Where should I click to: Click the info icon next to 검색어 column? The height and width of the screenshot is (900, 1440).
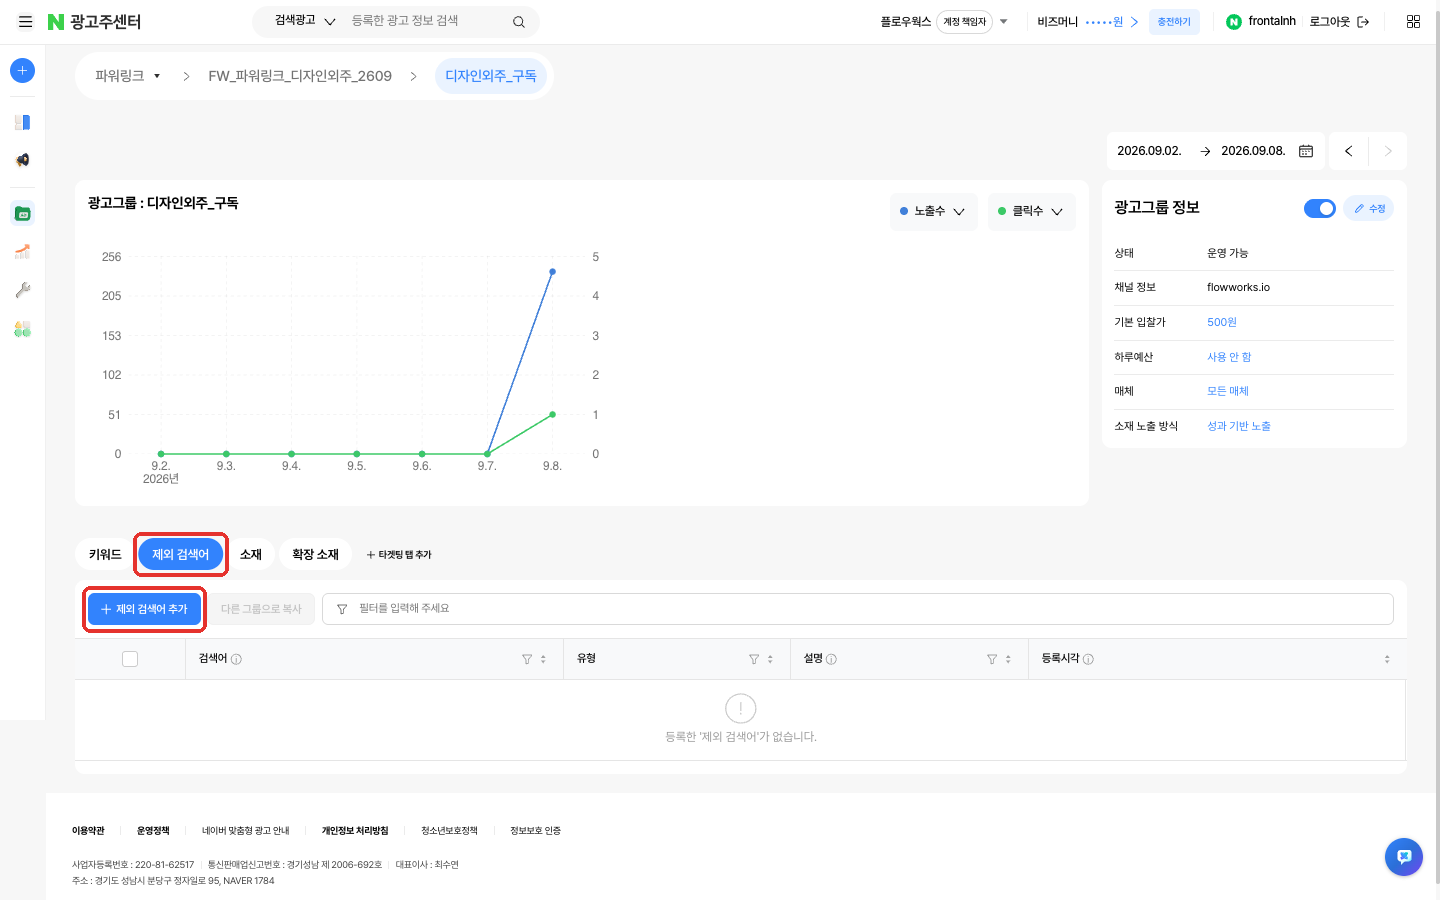tap(236, 659)
